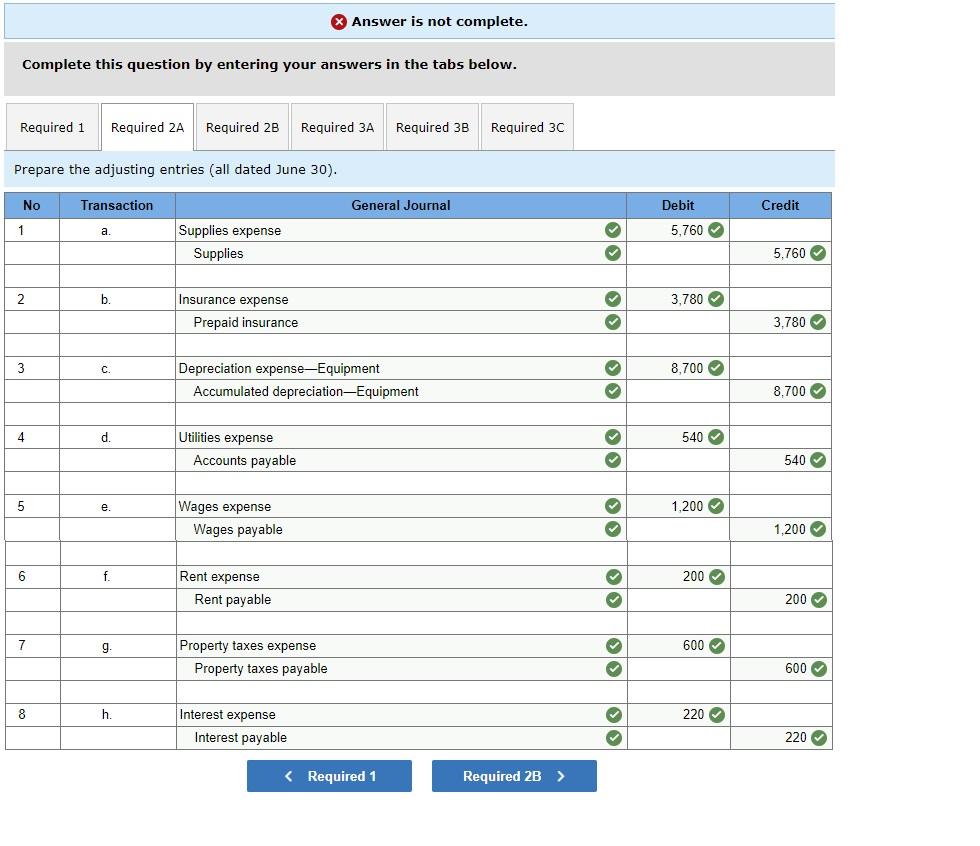Go back with the Required 1 button

(329, 776)
